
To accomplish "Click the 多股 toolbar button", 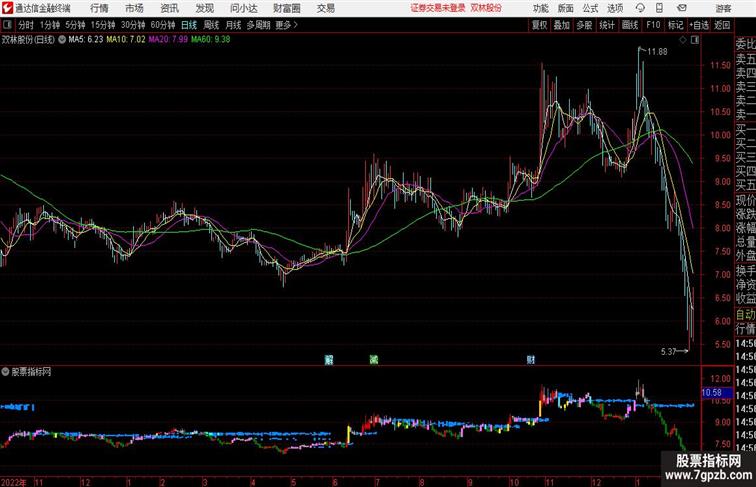I will (584, 25).
